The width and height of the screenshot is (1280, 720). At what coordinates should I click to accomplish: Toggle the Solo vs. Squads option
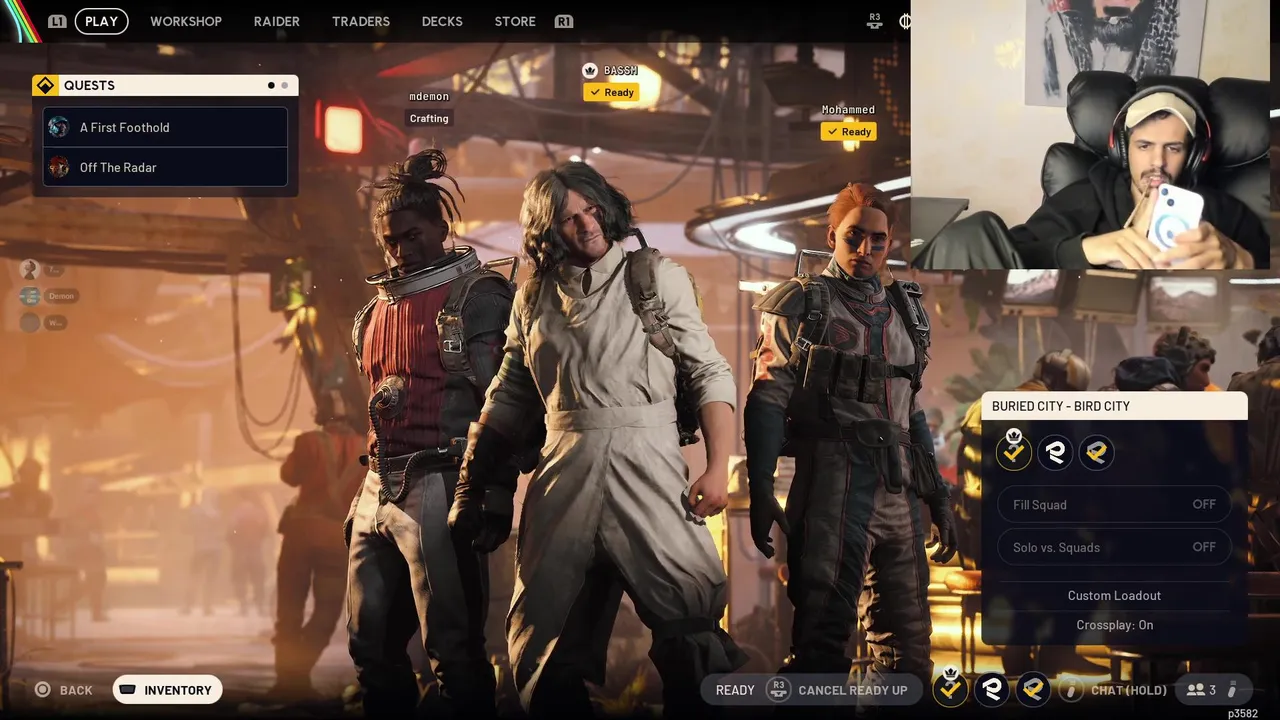tap(1114, 547)
